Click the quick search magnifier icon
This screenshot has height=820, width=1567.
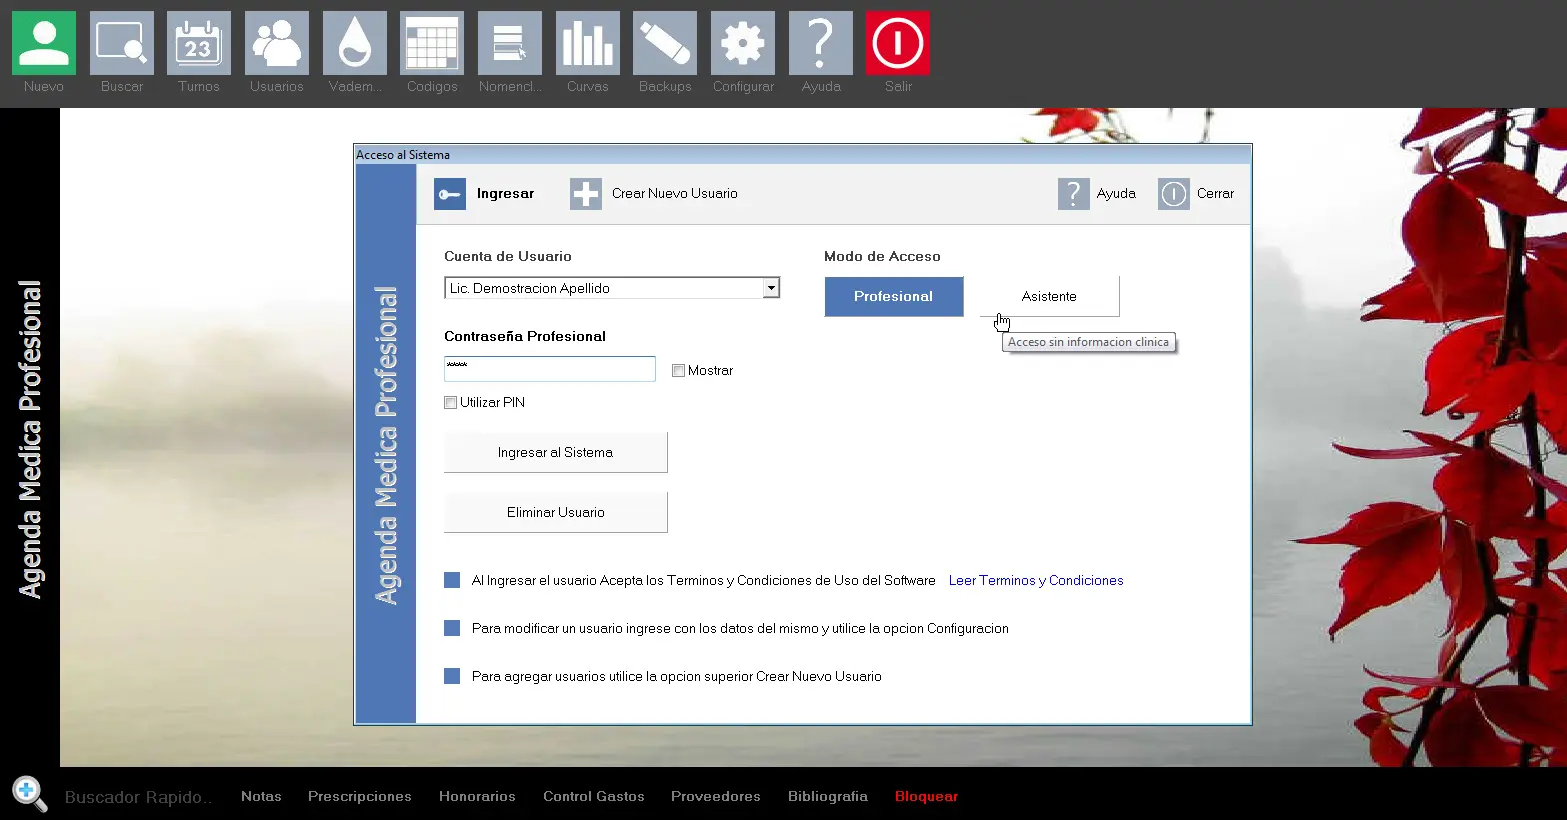pyautogui.click(x=29, y=794)
